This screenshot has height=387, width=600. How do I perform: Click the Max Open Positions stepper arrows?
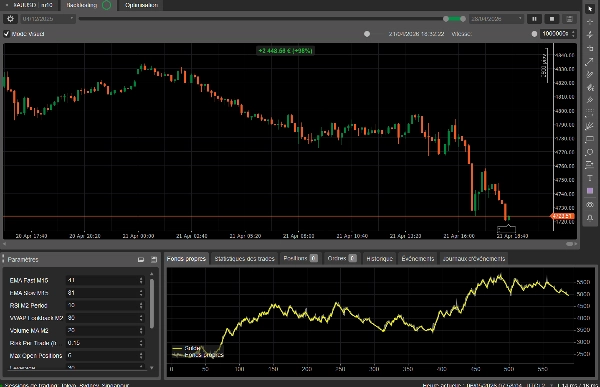point(141,356)
